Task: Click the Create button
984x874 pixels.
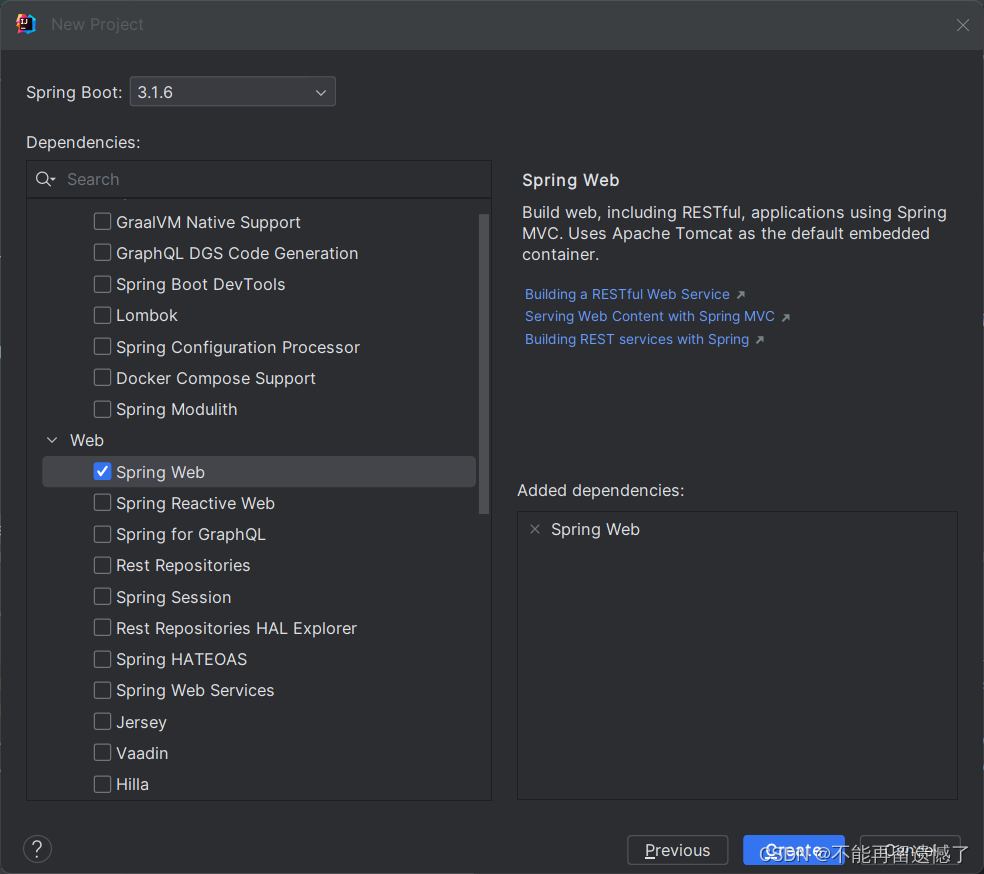Action: click(793, 850)
